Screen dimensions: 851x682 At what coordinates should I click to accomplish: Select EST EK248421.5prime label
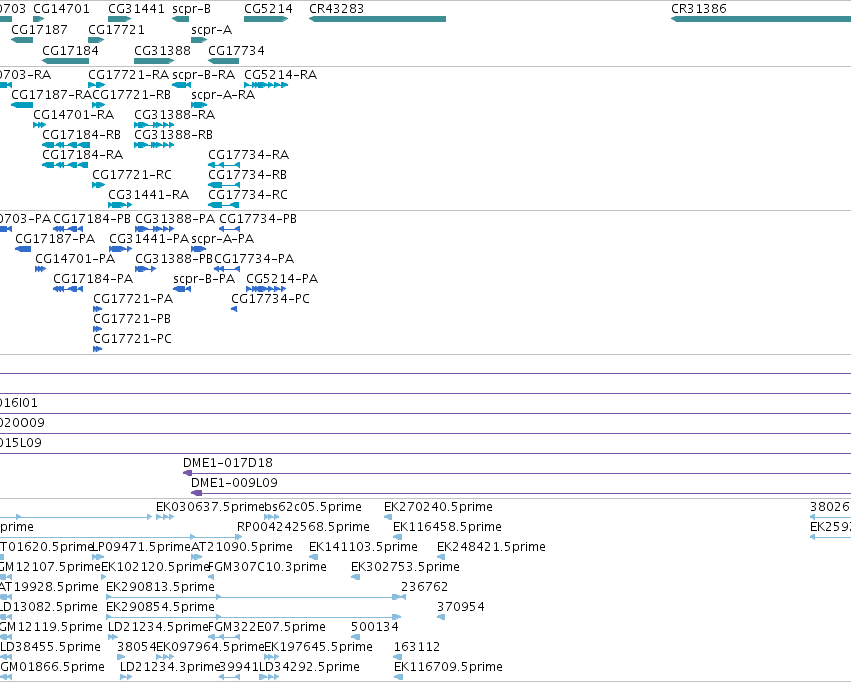tap(491, 547)
